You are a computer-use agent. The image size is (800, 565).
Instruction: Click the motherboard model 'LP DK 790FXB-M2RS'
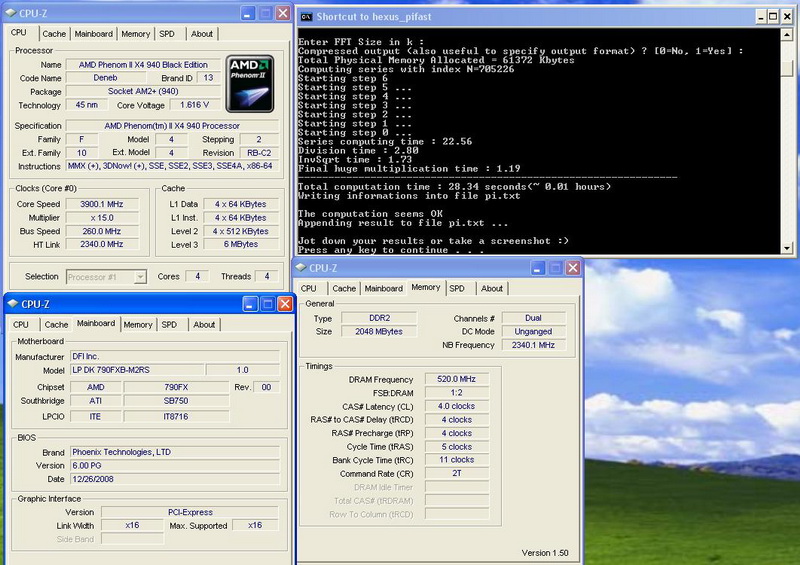pyautogui.click(x=137, y=370)
